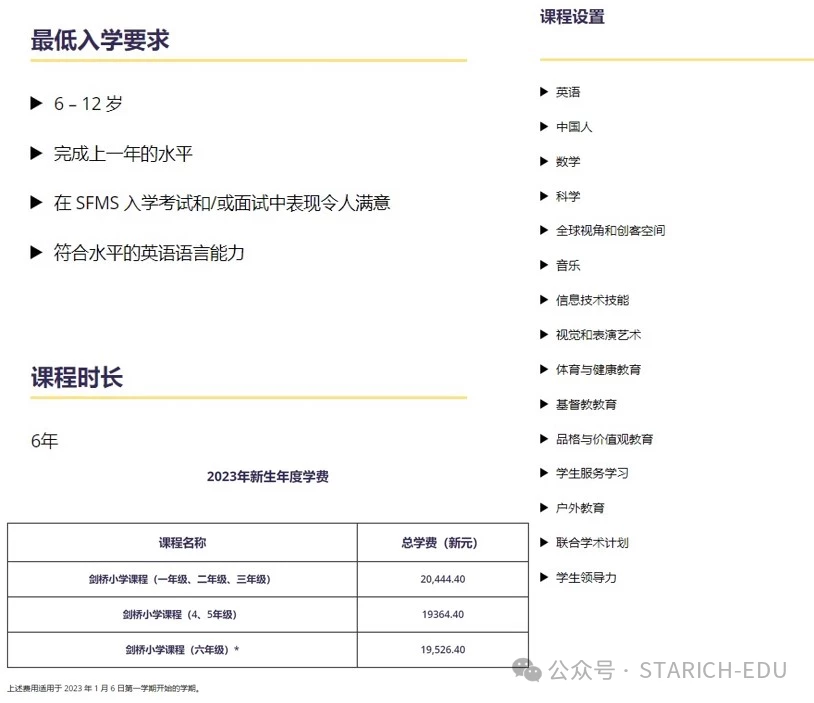Click the fee value 19364.40

click(443, 614)
